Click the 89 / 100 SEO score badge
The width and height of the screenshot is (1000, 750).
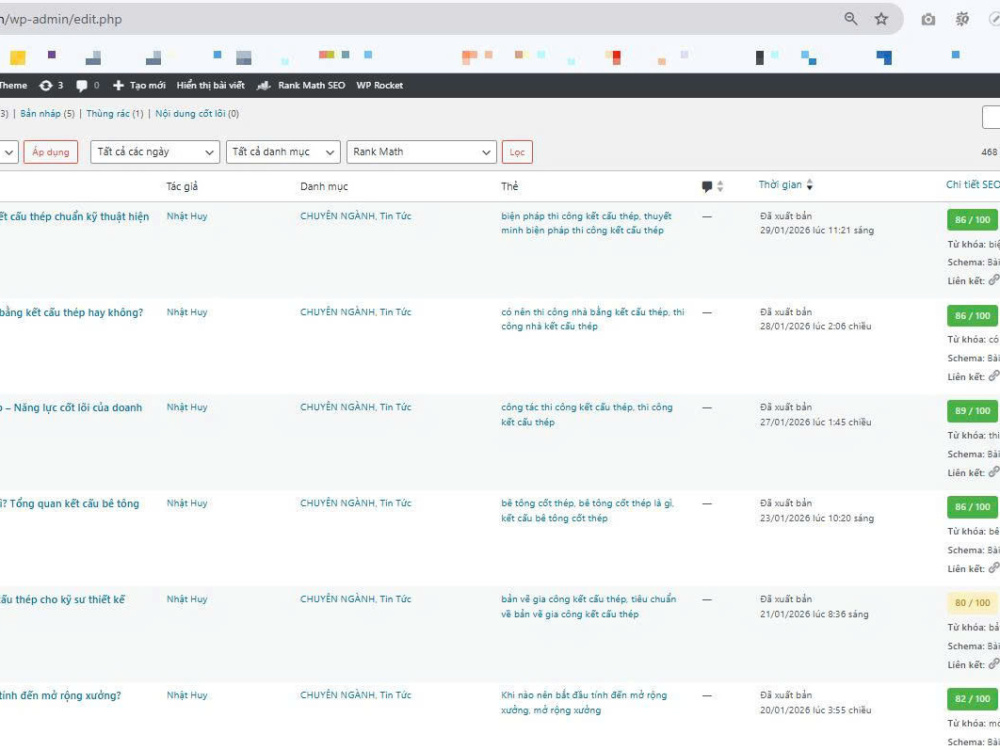[973, 411]
